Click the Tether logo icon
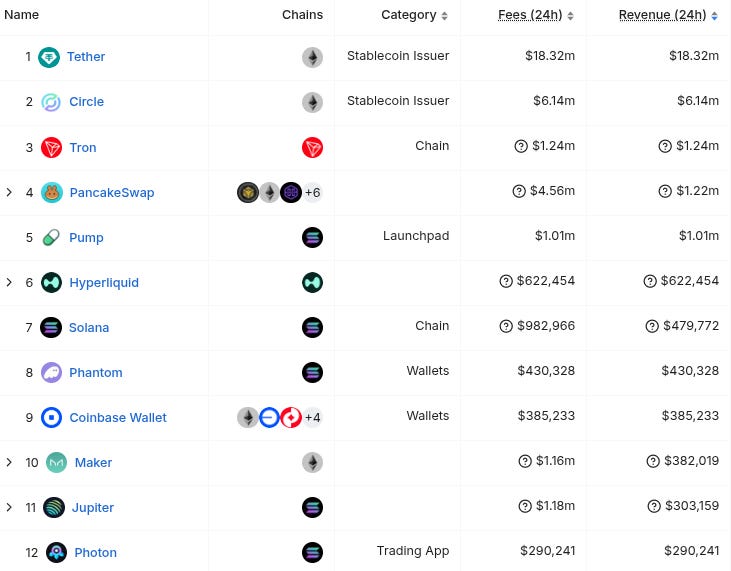Screen dimensions: 731x571 [49, 57]
